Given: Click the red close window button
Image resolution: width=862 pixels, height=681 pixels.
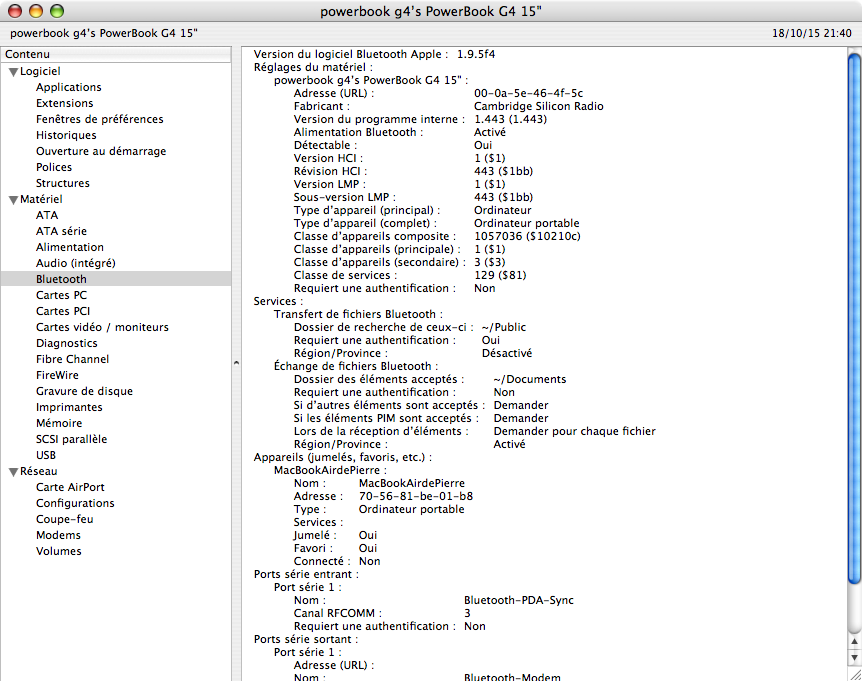Looking at the screenshot, I should pos(15,11).
